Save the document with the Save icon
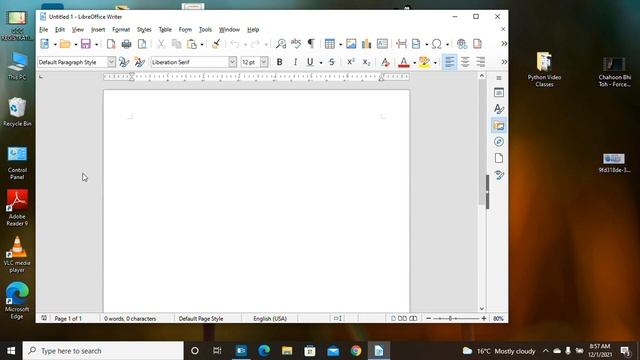This screenshot has height=360, width=640. pyautogui.click(x=86, y=44)
